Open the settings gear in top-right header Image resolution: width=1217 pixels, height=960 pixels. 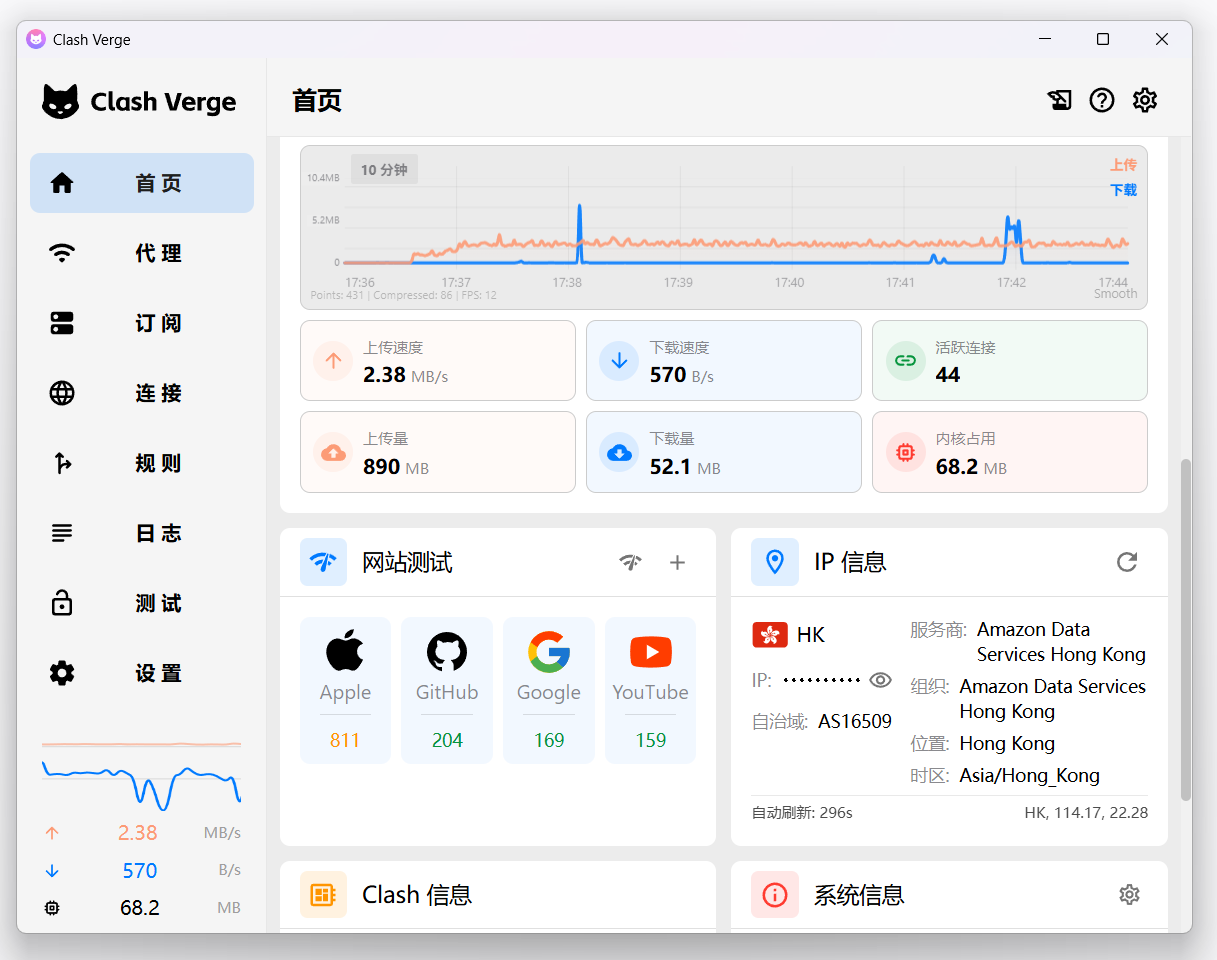1145,100
